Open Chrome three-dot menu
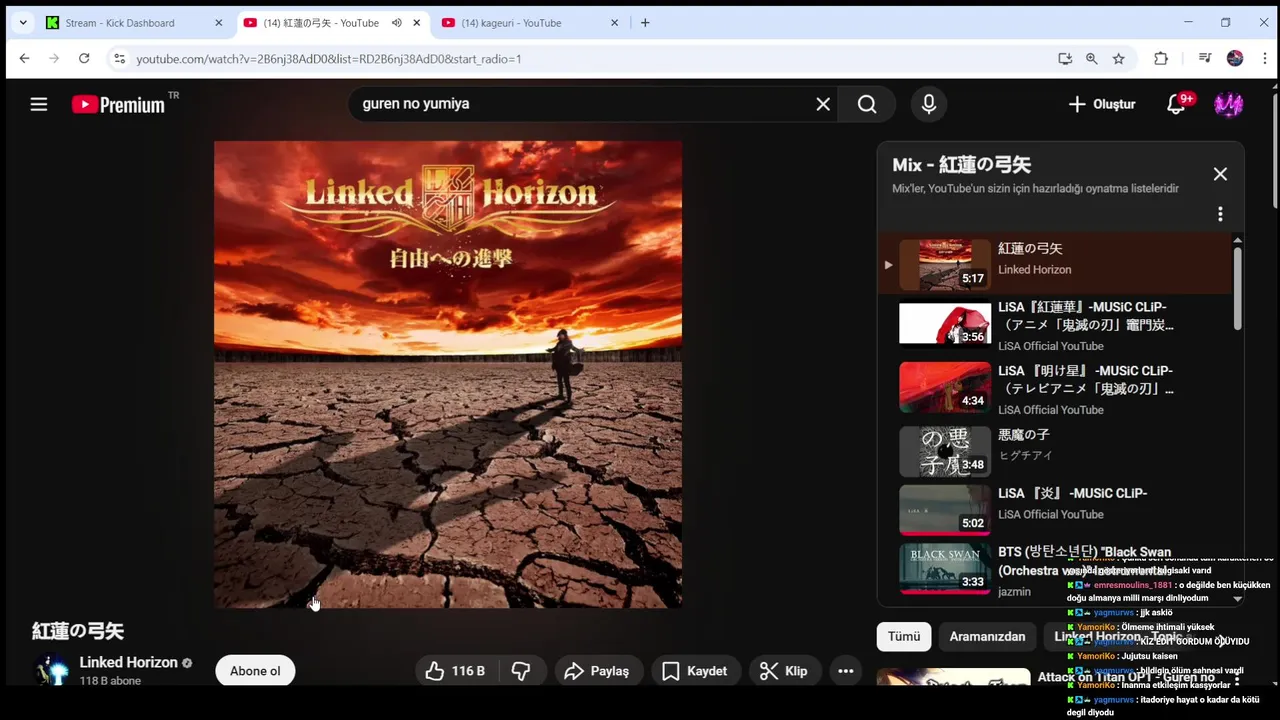 [x=1264, y=59]
